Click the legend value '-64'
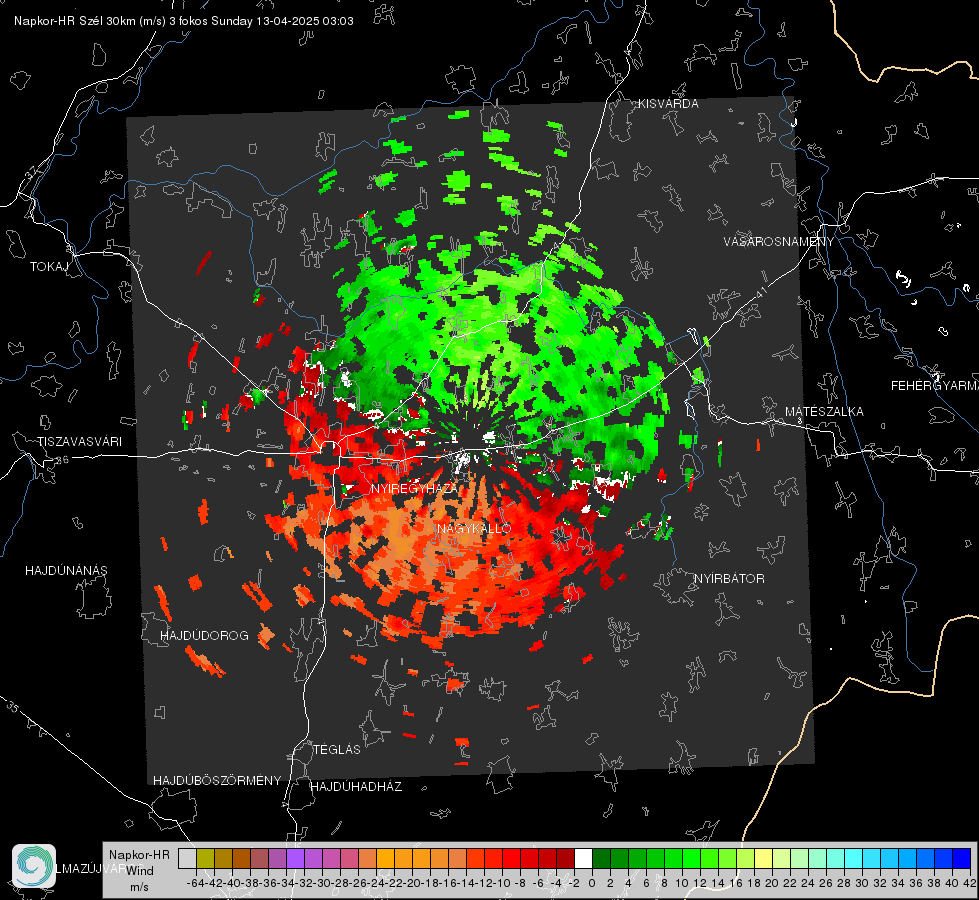 [194, 883]
